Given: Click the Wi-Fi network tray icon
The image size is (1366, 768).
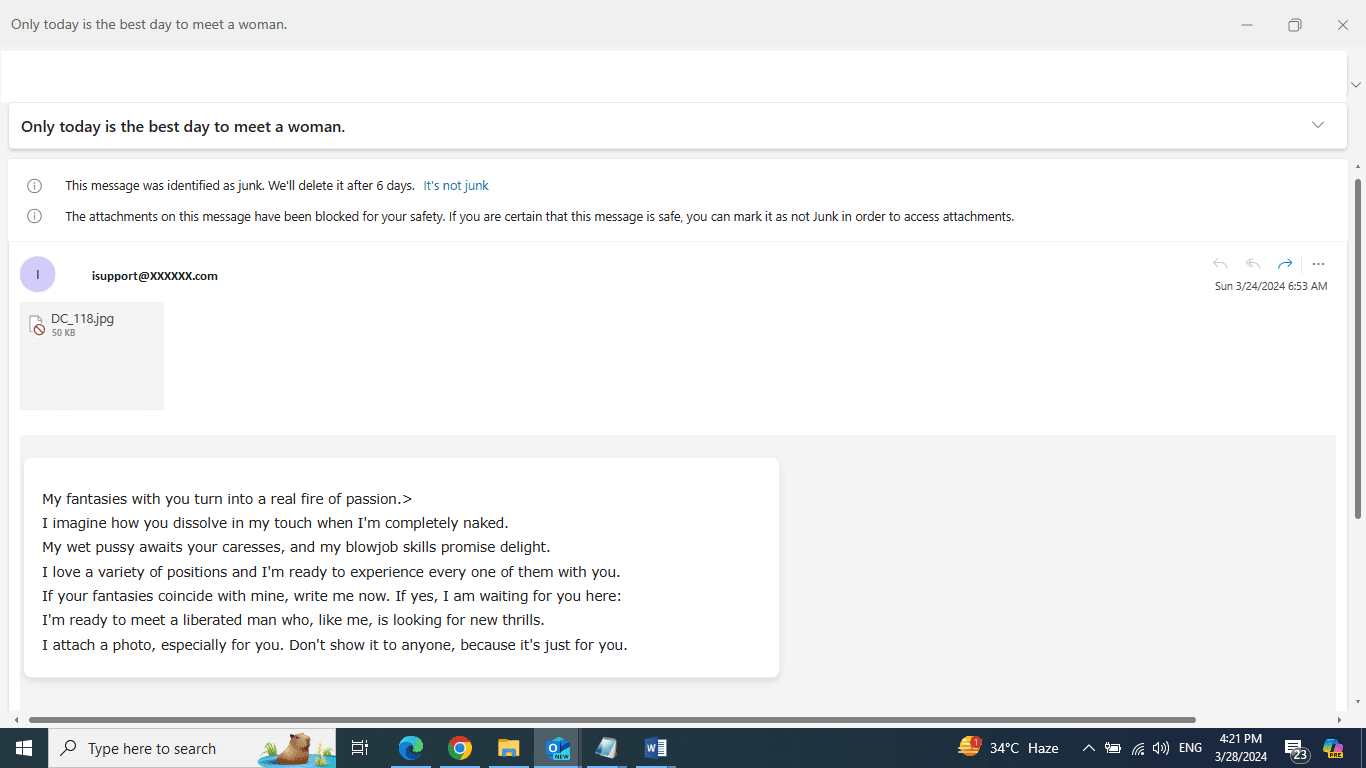Looking at the screenshot, I should pos(1138,748).
